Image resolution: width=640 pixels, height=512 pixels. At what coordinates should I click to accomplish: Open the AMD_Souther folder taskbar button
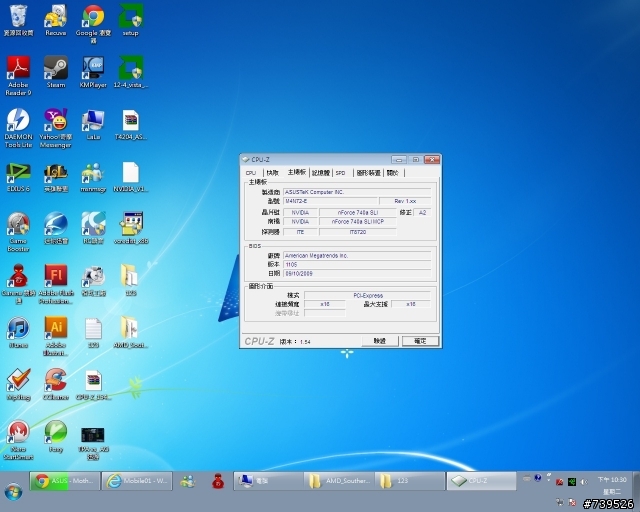340,481
